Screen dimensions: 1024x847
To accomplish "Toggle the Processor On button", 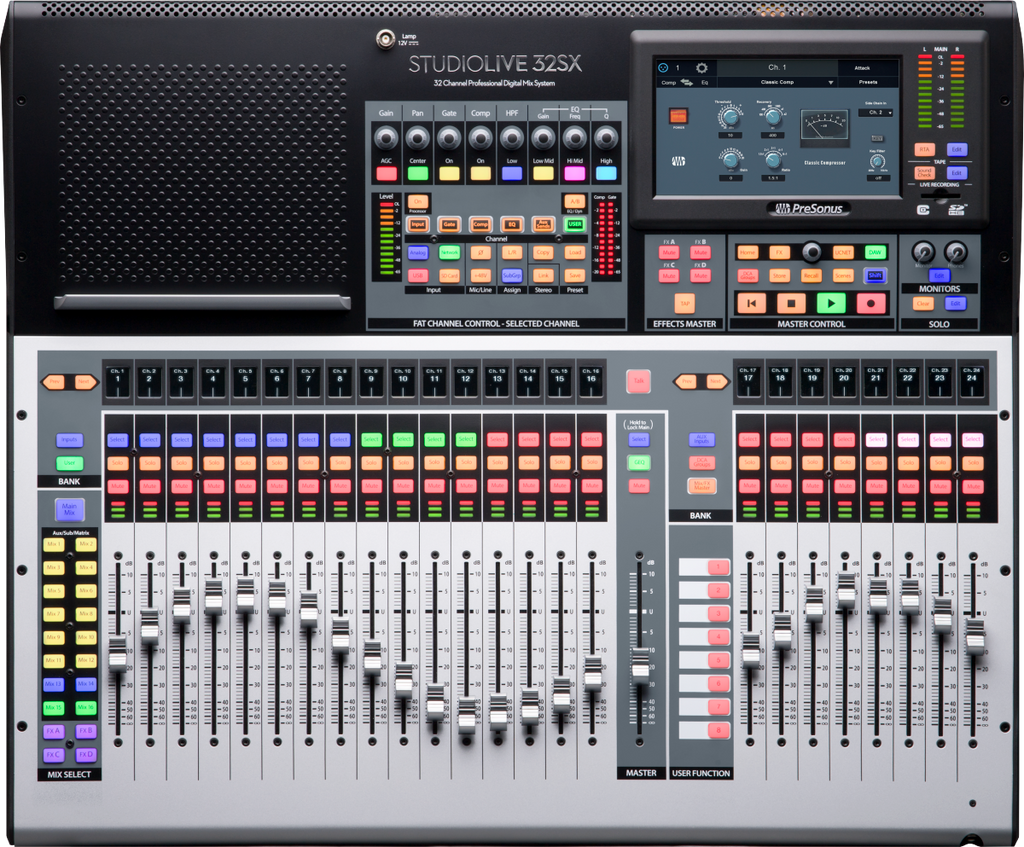I will 418,202.
